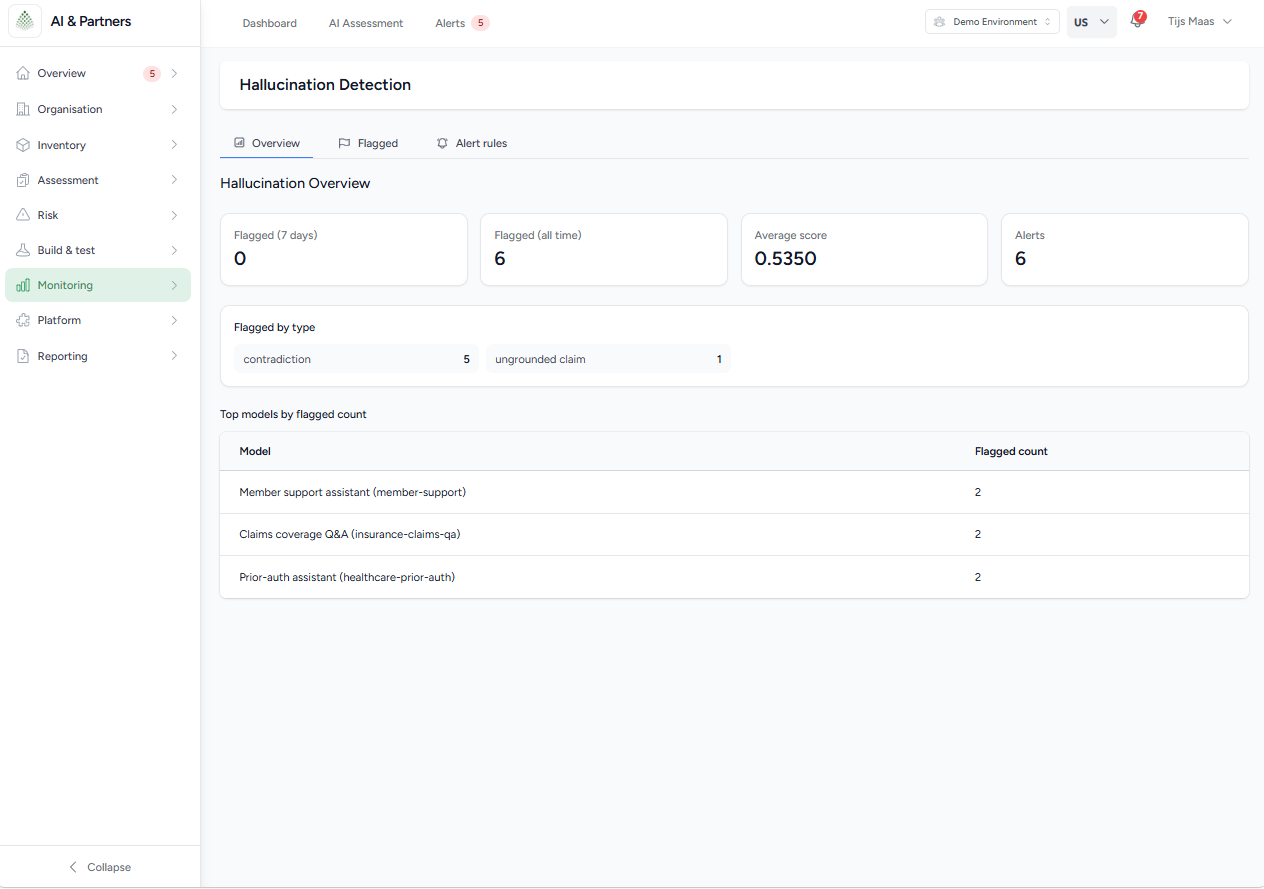Click the contradiction type chip
This screenshot has width=1264, height=889.
click(x=357, y=359)
